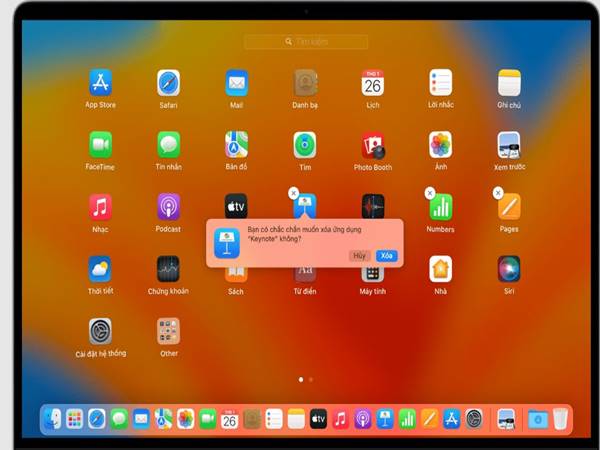Open the Thời tiết weather app
Screen dimensions: 600x450
pos(100,269)
